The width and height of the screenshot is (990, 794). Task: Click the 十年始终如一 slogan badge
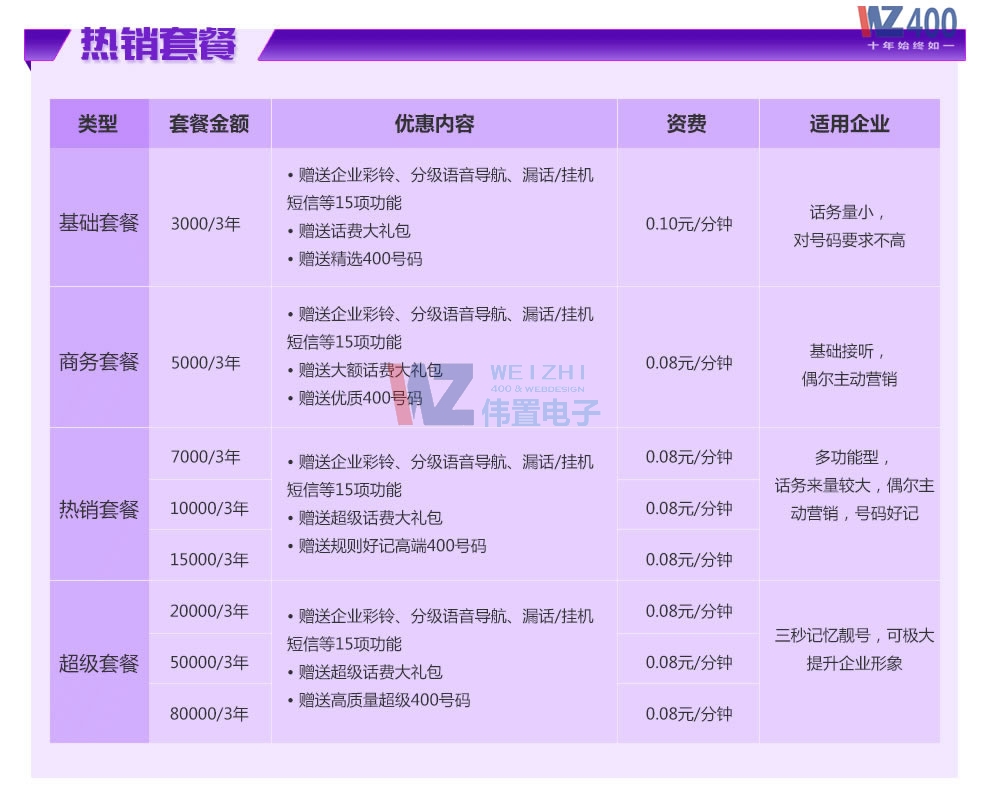(x=913, y=43)
